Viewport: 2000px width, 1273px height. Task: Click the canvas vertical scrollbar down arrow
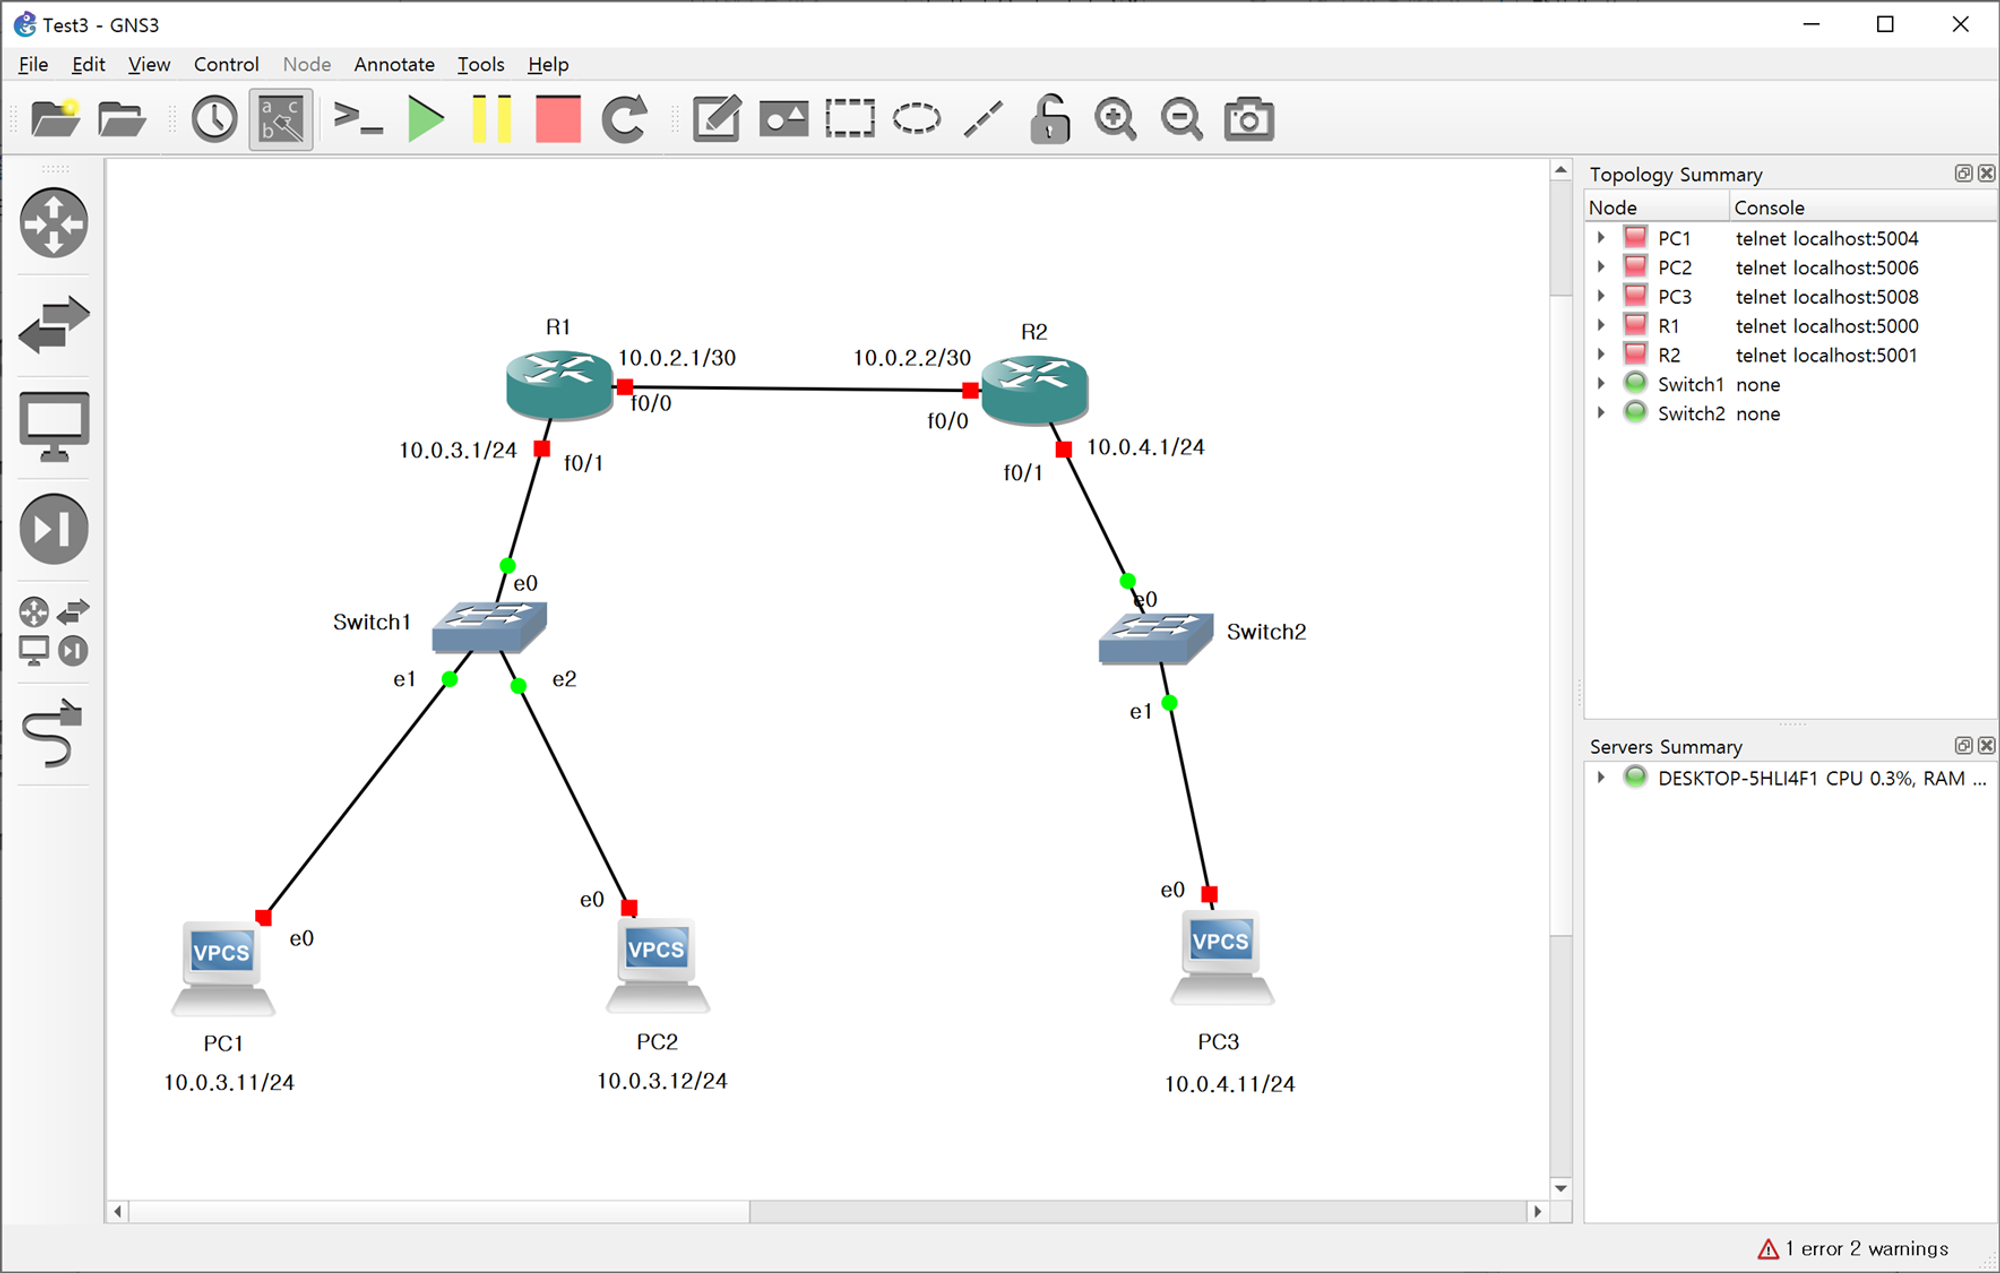tap(1561, 1188)
